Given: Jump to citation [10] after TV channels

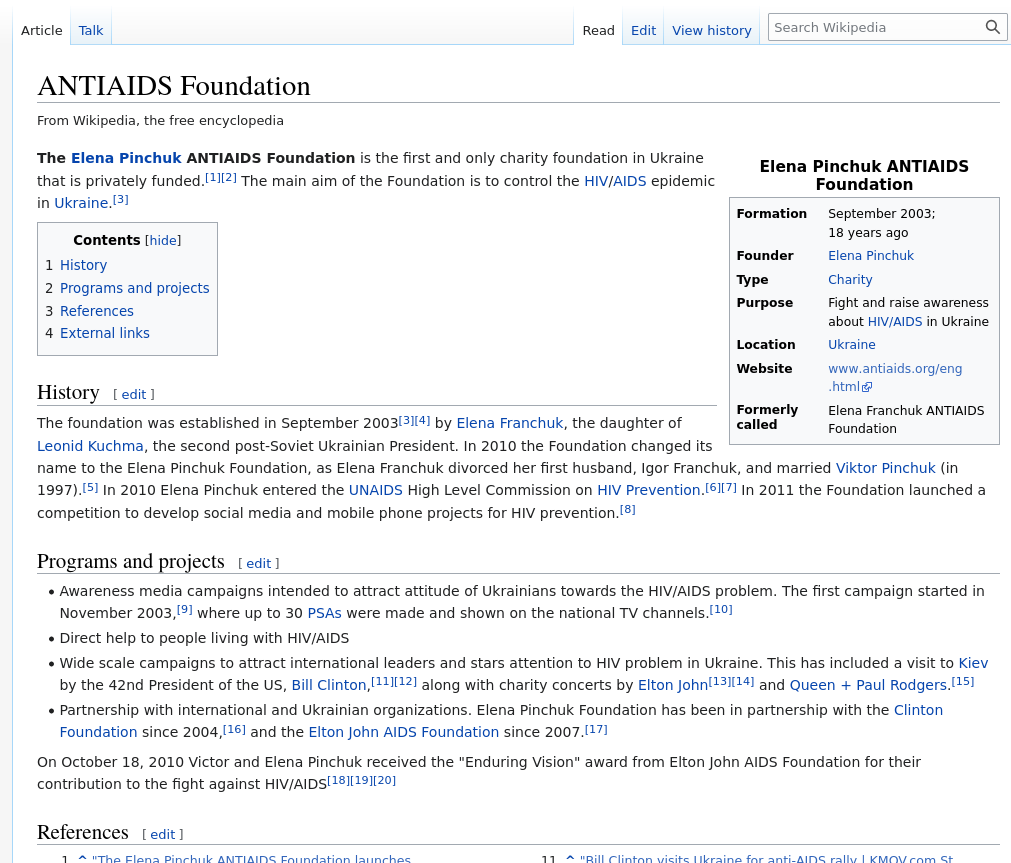Looking at the screenshot, I should (721, 610).
